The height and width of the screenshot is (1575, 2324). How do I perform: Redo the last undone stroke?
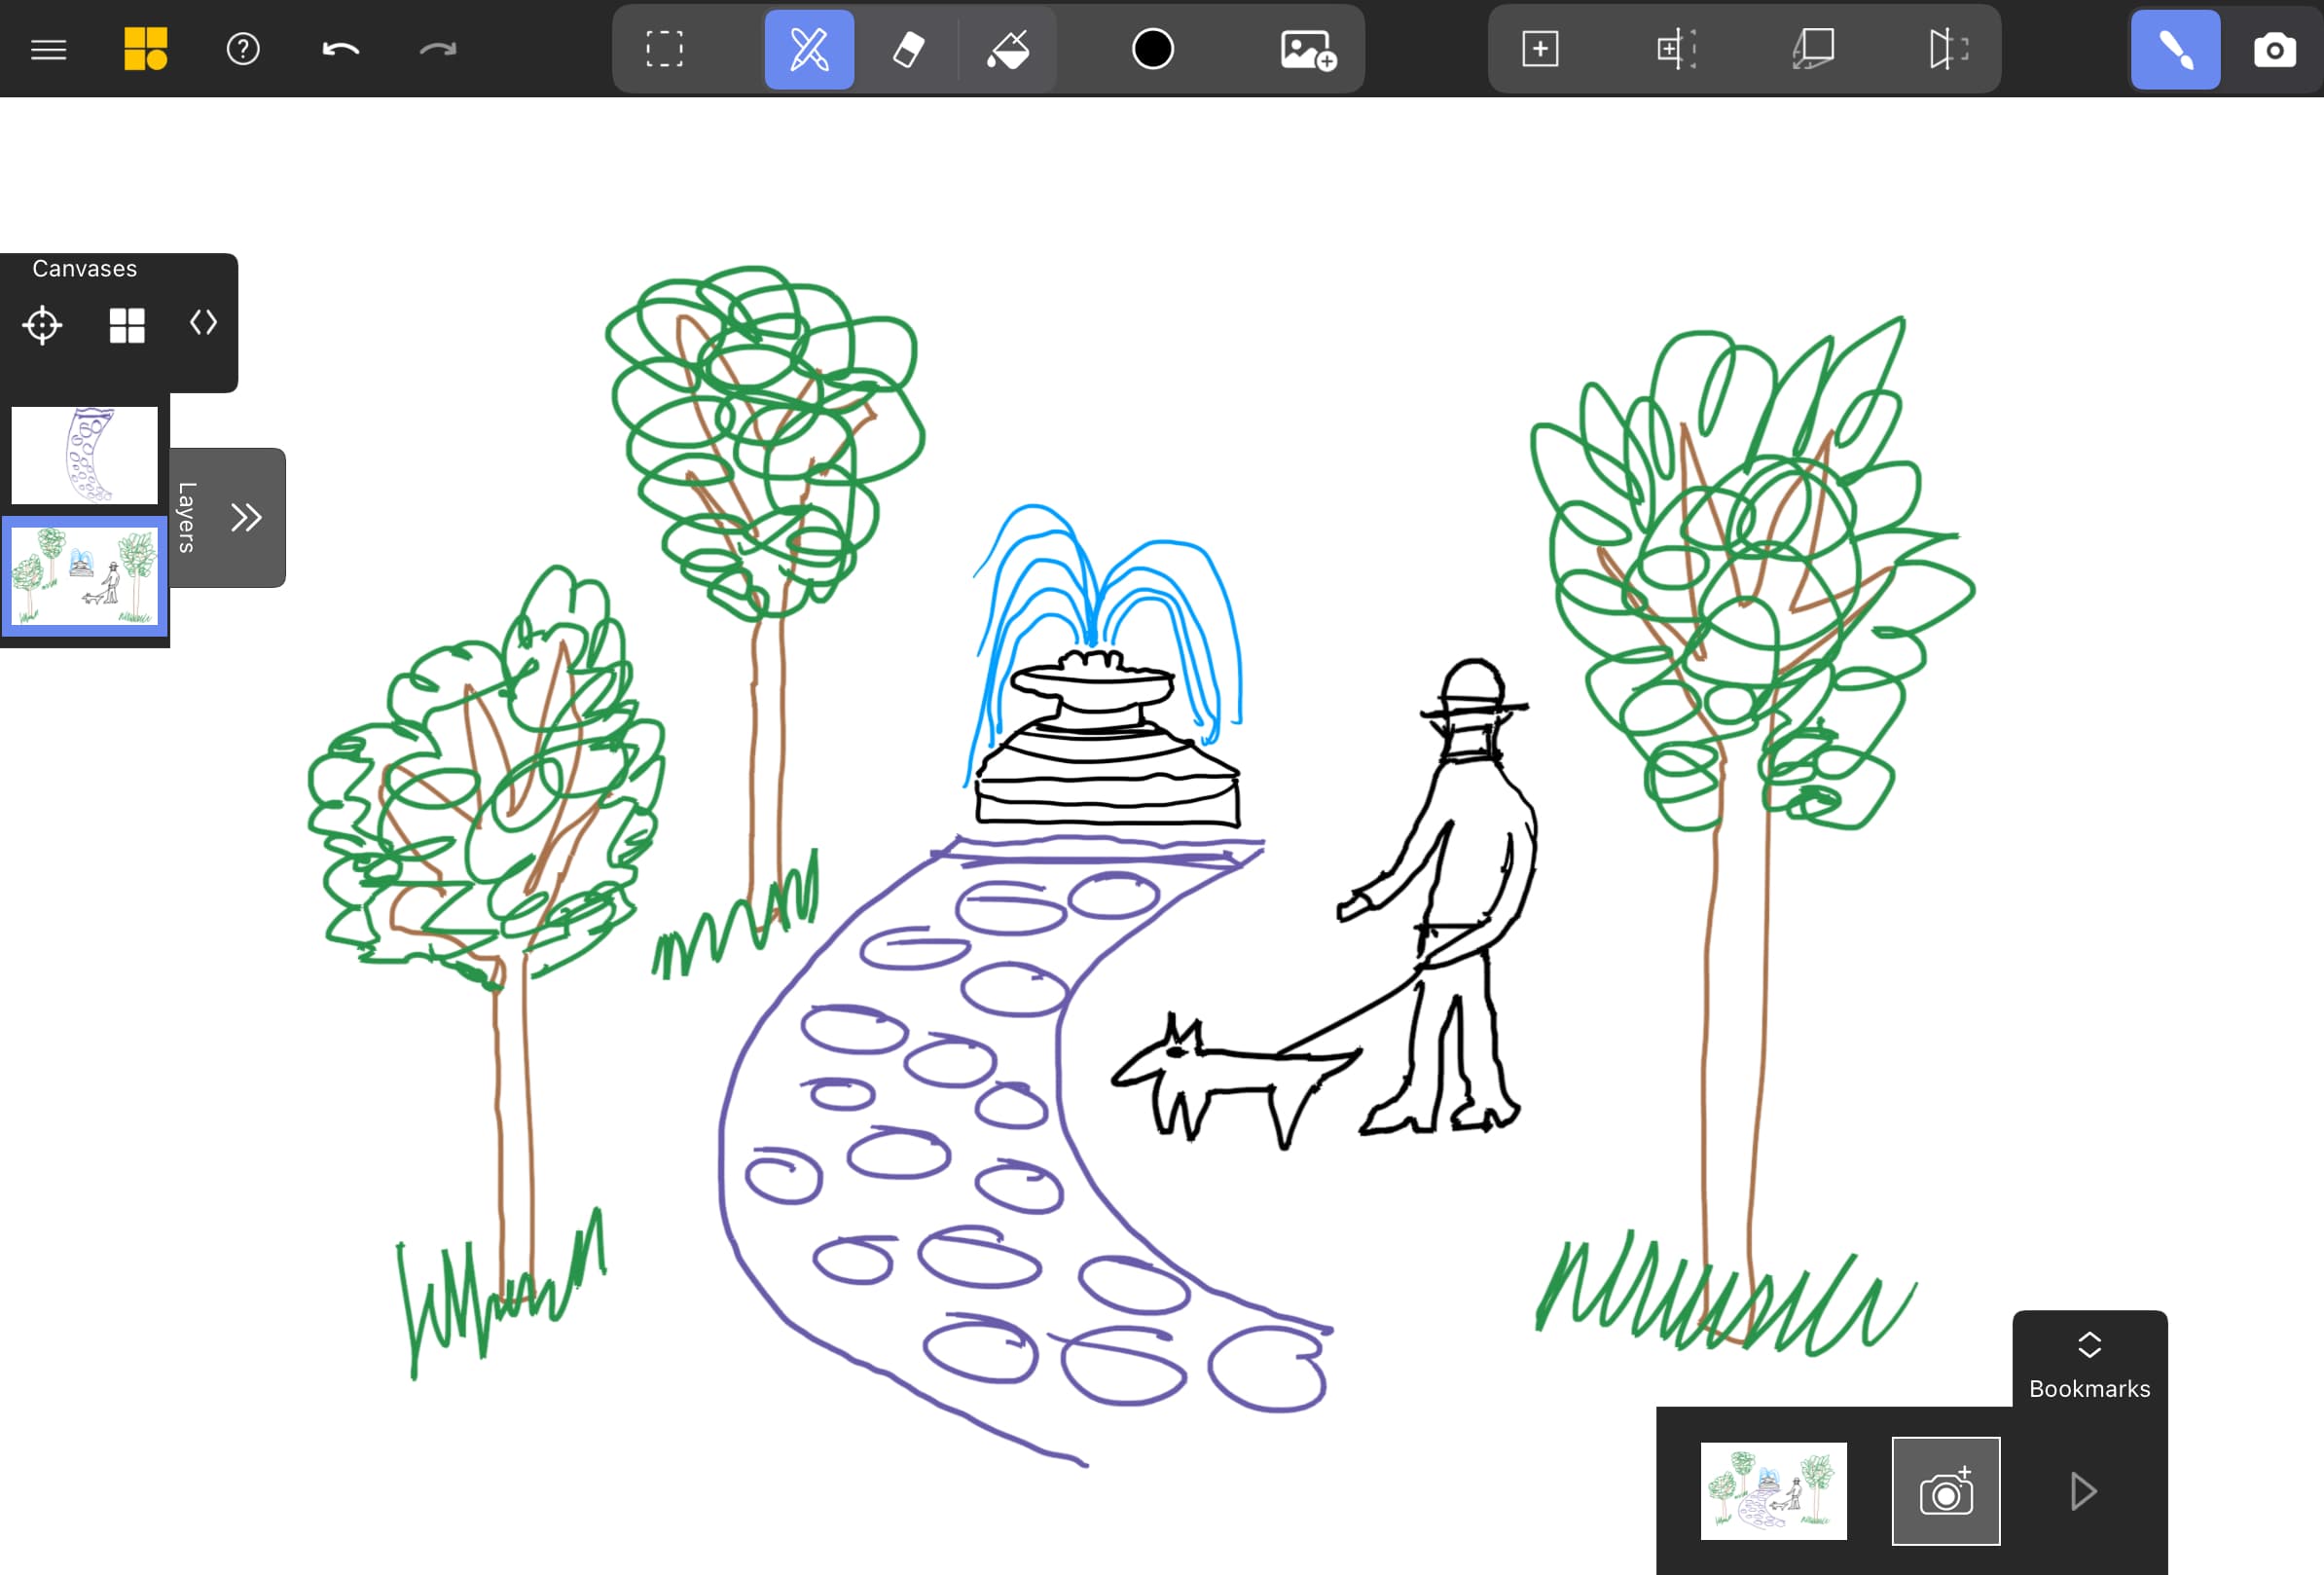coord(437,49)
